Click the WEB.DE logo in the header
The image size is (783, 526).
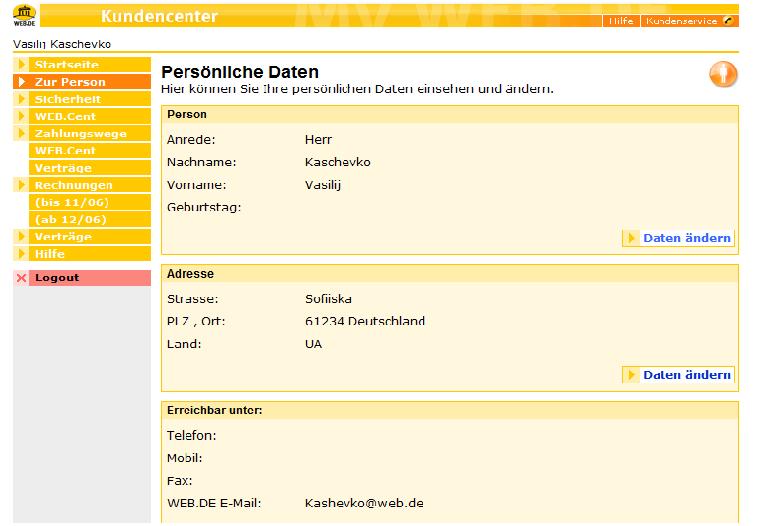pos(24,17)
